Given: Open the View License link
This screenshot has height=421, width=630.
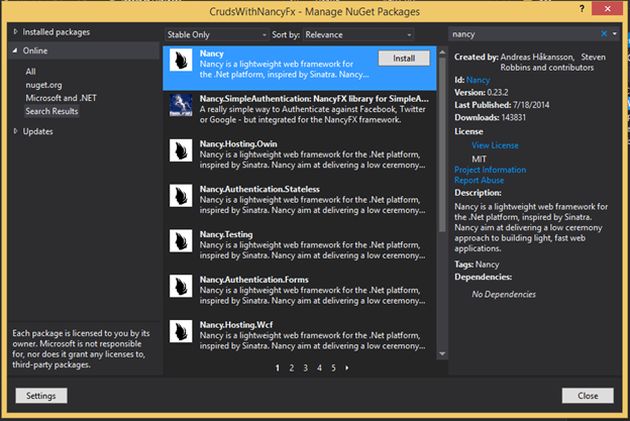Looking at the screenshot, I should 495,145.
